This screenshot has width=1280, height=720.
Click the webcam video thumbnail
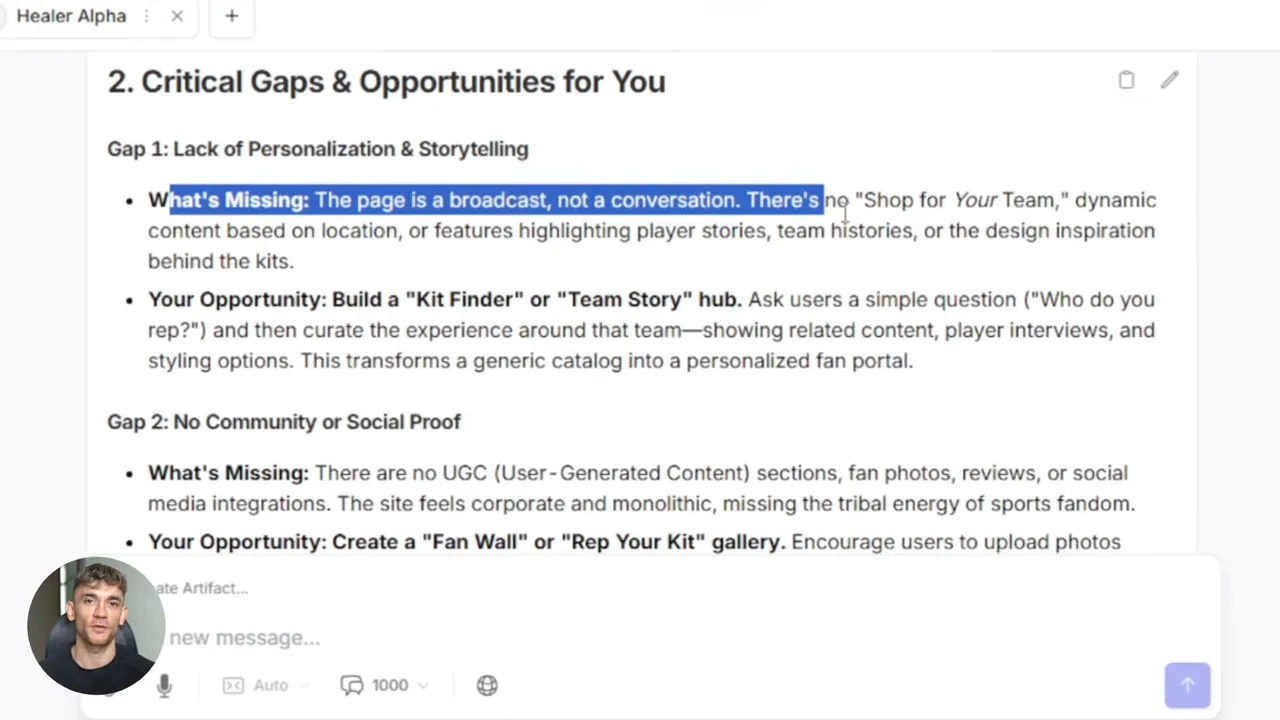coord(96,627)
